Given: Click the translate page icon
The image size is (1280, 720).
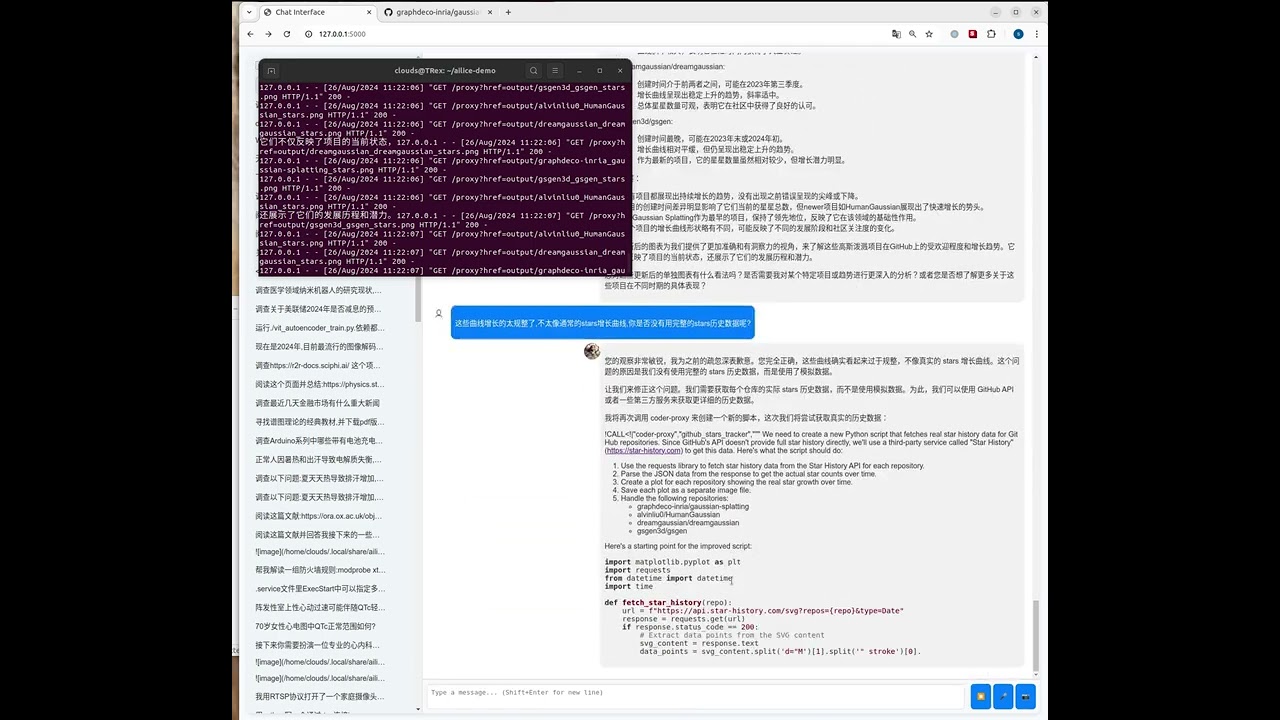Looking at the screenshot, I should [x=896, y=34].
